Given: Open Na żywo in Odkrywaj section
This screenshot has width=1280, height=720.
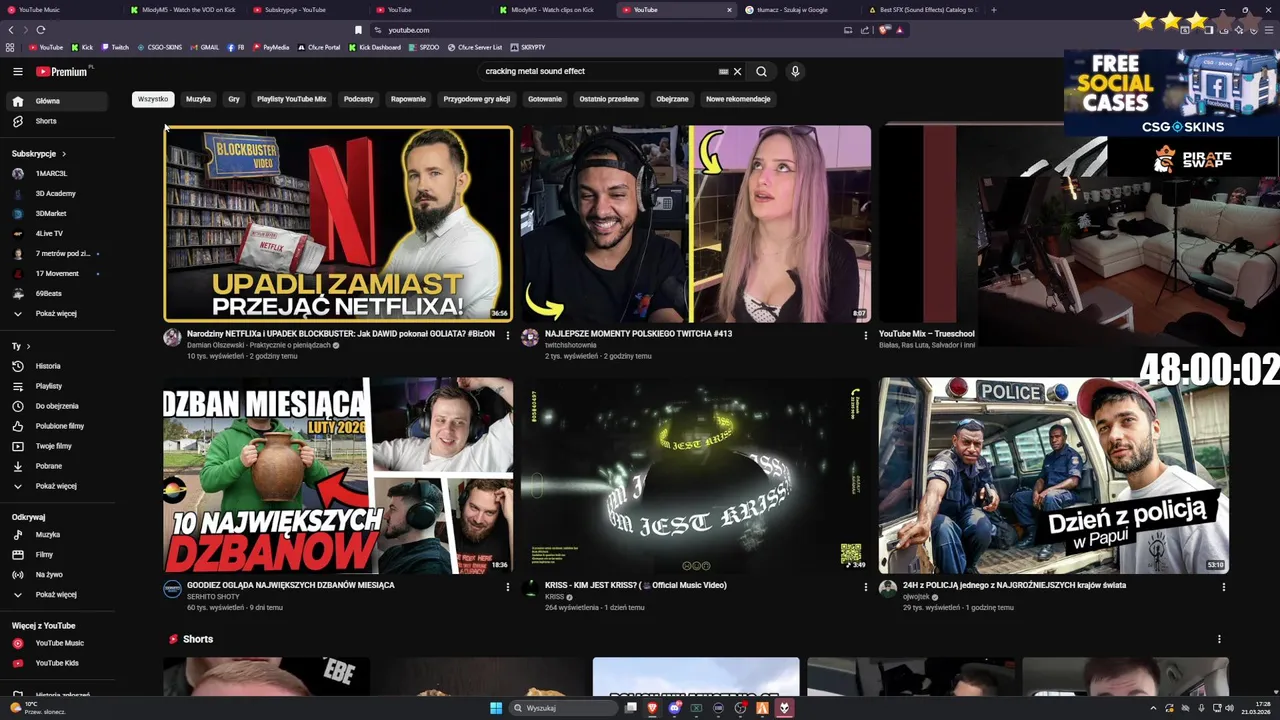Looking at the screenshot, I should pos(54,574).
